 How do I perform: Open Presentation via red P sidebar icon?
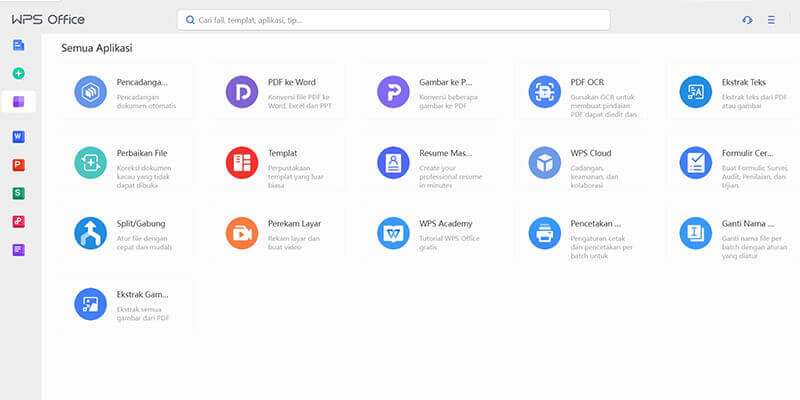[x=18, y=165]
